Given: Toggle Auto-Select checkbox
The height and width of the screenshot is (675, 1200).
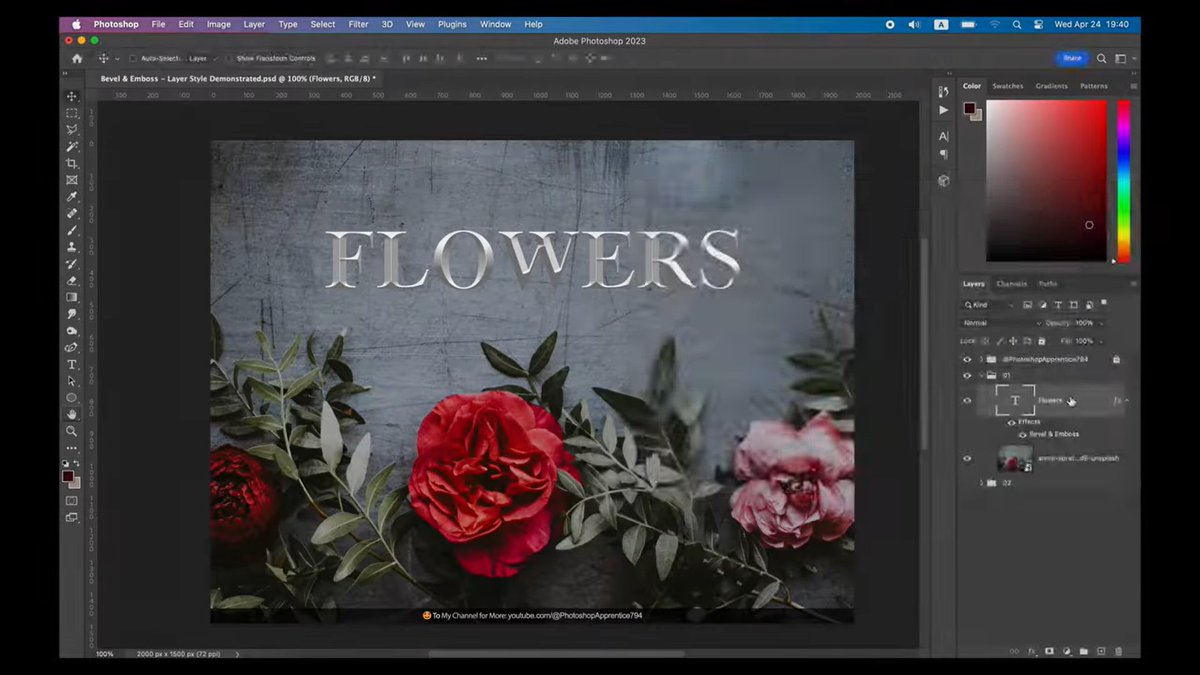Looking at the screenshot, I should pos(133,59).
